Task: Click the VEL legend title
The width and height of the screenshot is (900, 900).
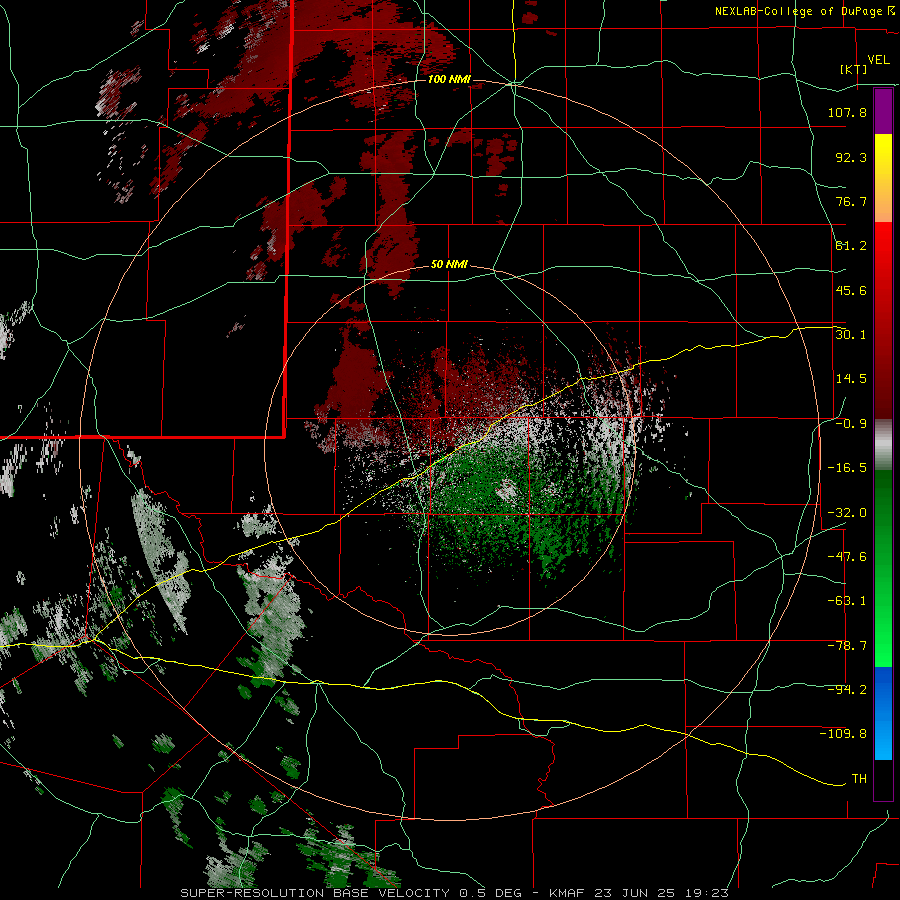Action: [878, 60]
